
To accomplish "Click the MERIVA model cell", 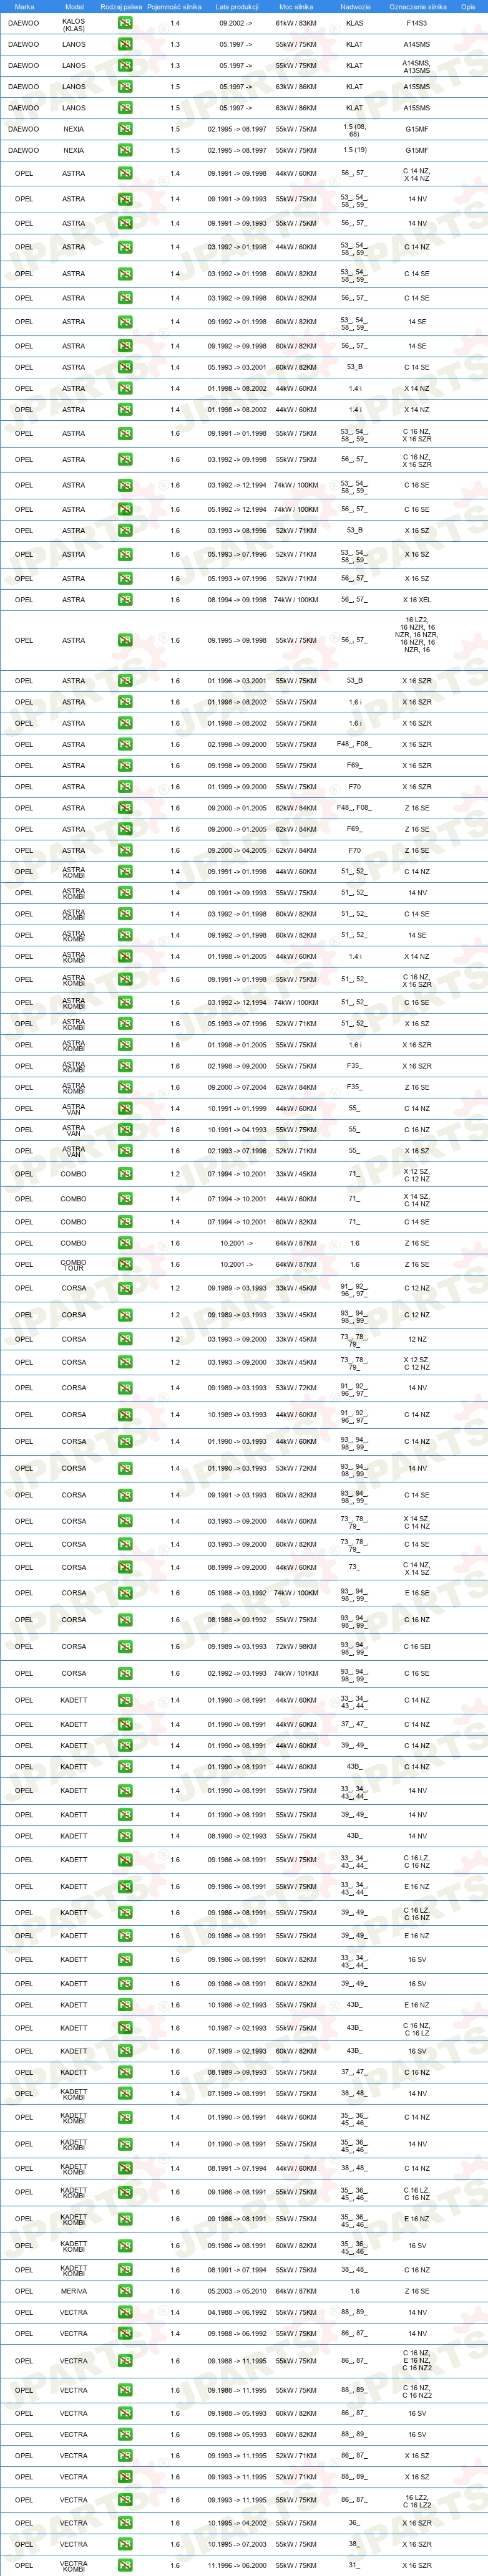I will (74, 2291).
